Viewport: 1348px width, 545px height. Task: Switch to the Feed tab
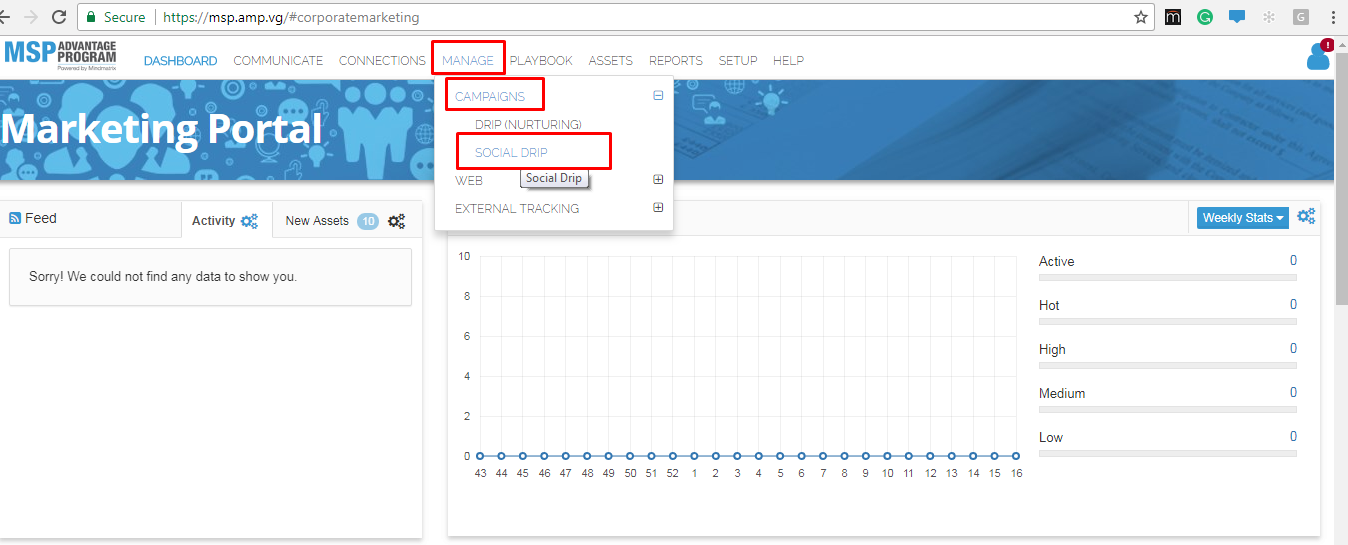[x=33, y=218]
